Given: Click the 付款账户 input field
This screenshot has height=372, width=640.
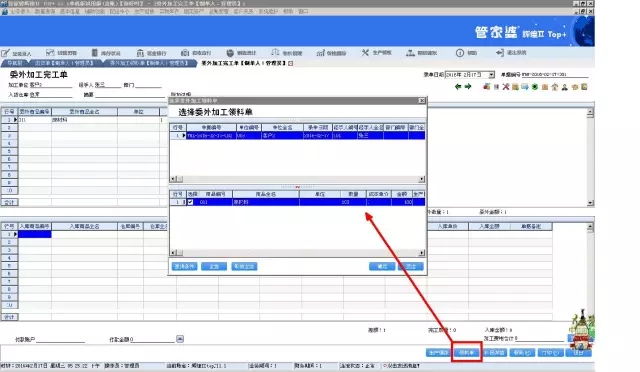Looking at the screenshot, I should [60, 339].
